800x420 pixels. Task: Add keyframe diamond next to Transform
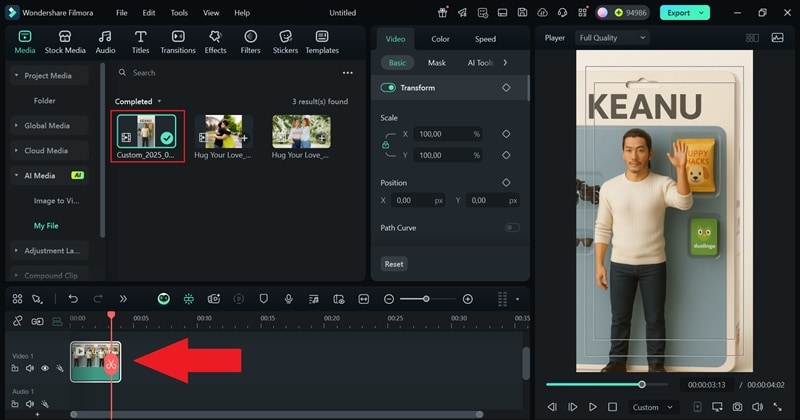tap(506, 88)
